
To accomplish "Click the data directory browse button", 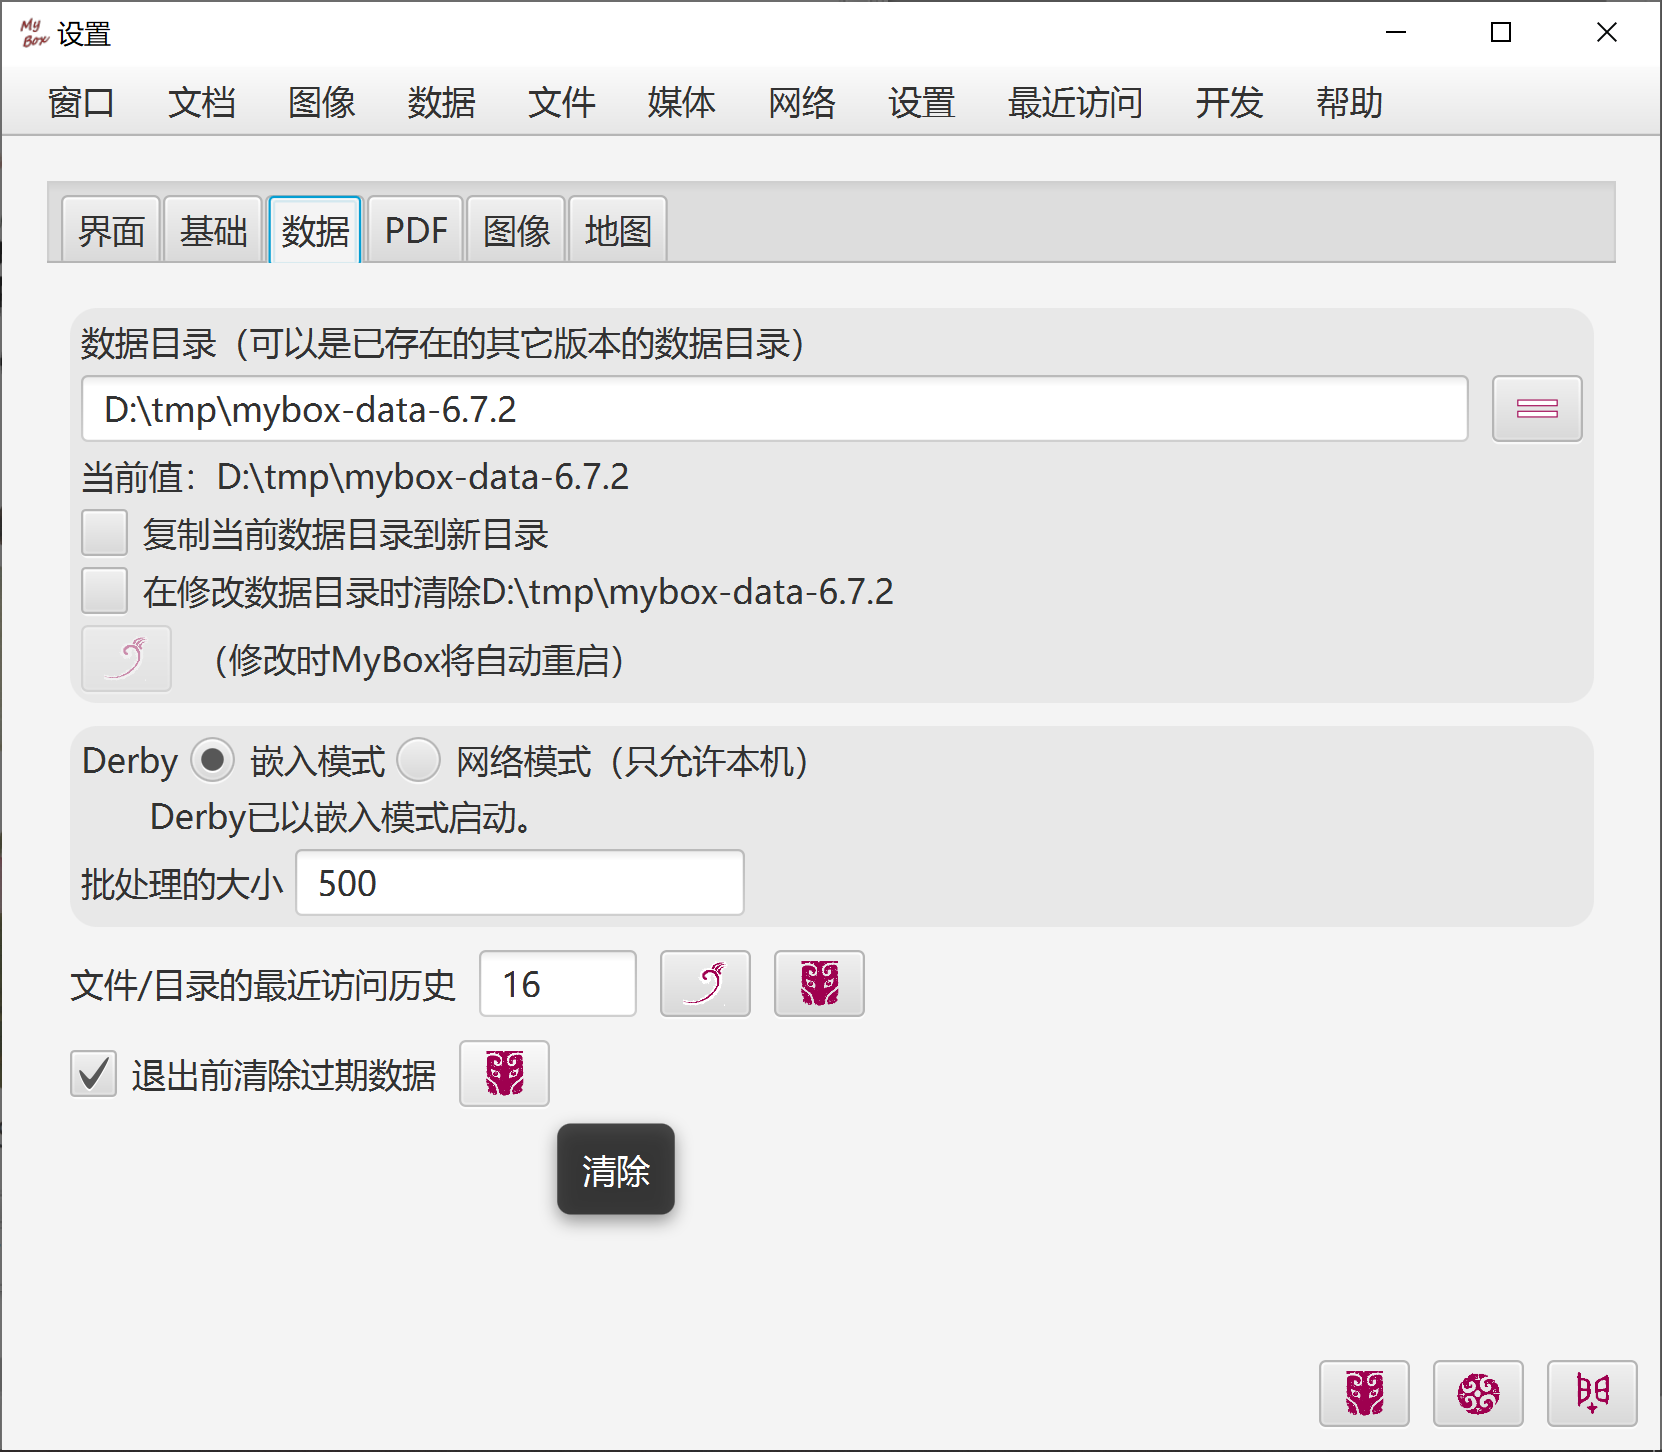I will click(1536, 408).
